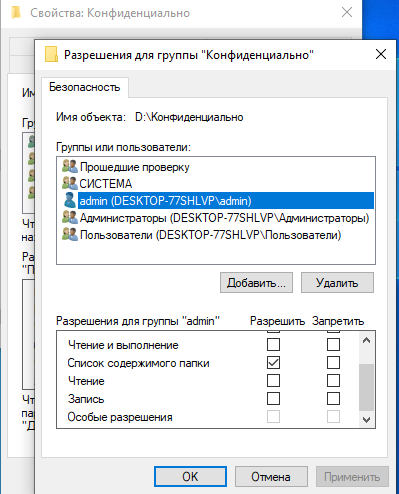
Task: Select the group icon beside Прошедшие проверку
Action: point(70,166)
